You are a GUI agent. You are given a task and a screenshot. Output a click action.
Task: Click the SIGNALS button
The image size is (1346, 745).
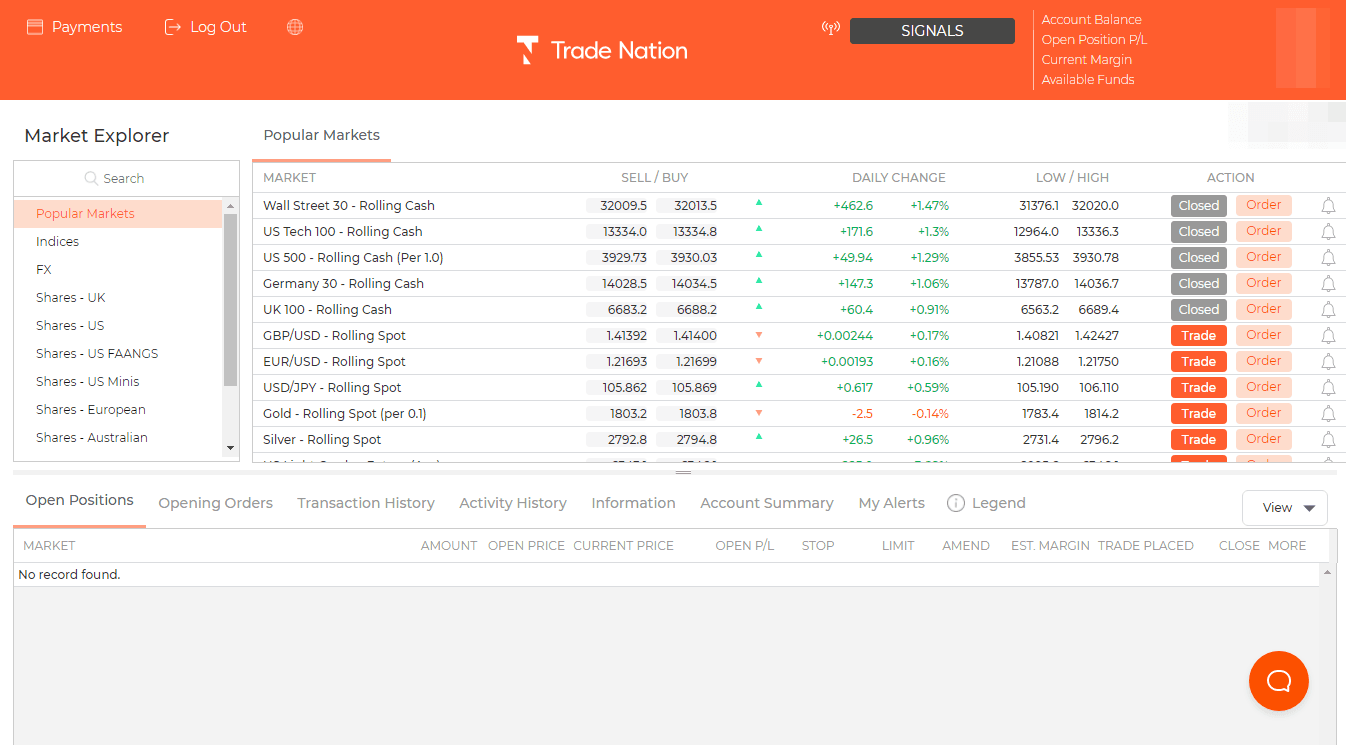click(x=931, y=30)
